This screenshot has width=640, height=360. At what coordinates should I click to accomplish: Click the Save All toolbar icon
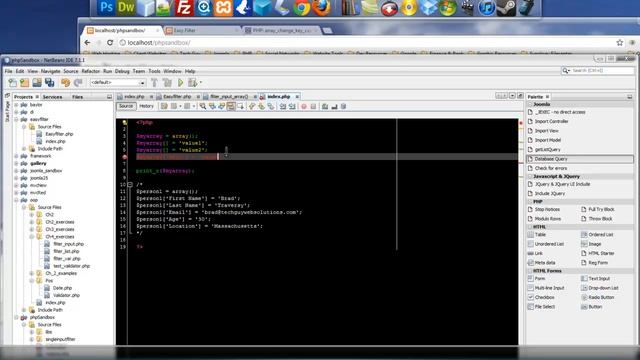pos(50,83)
